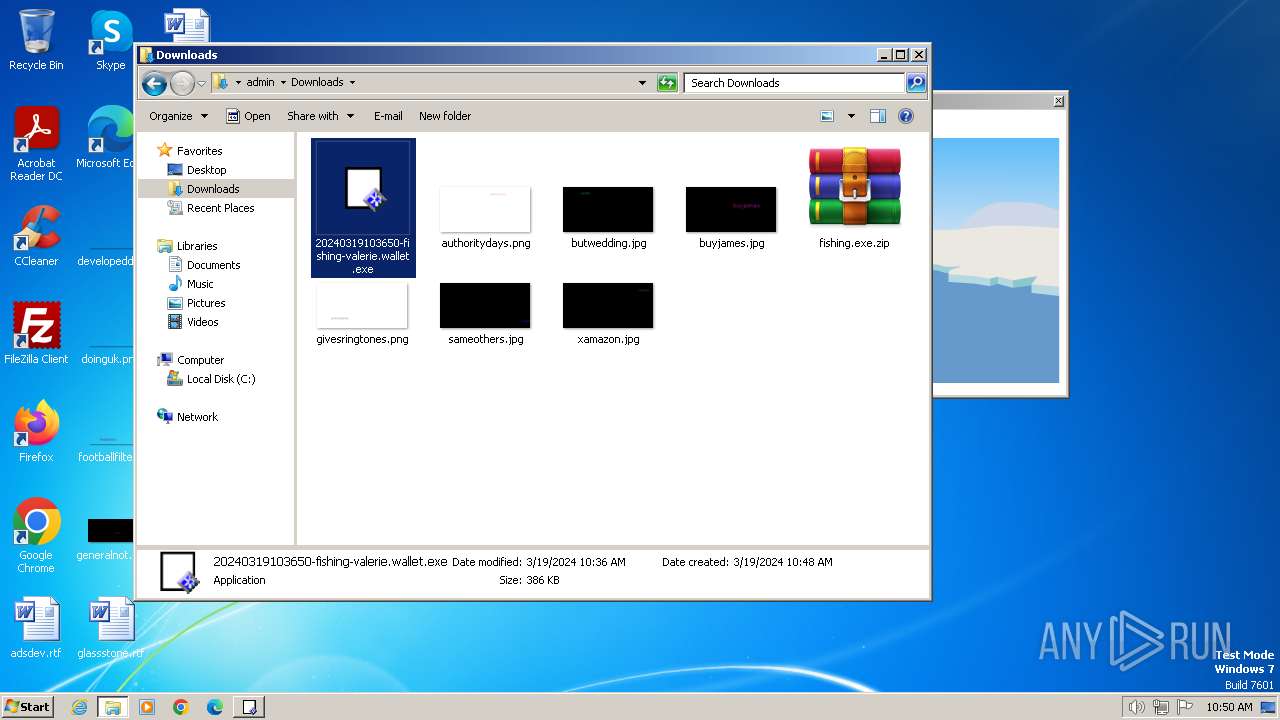
Task: Click the Firefox desktop shortcut
Action: pyautogui.click(x=36, y=432)
